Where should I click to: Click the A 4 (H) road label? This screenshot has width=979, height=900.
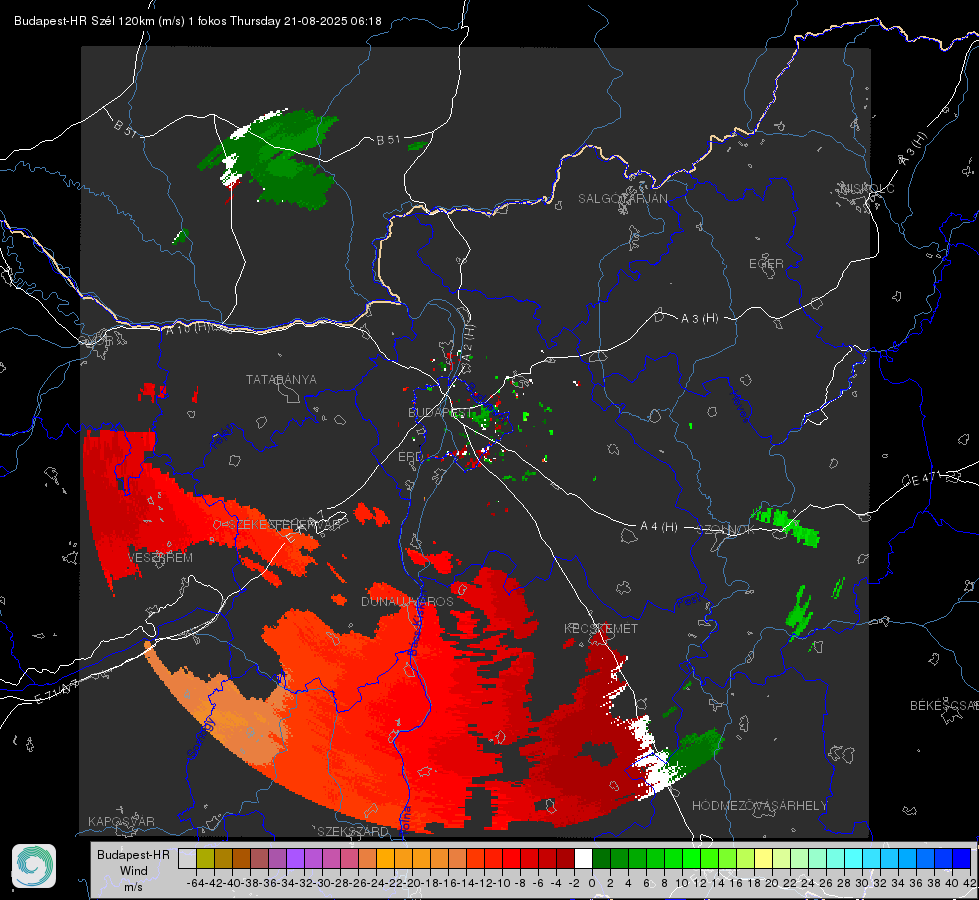point(659,527)
